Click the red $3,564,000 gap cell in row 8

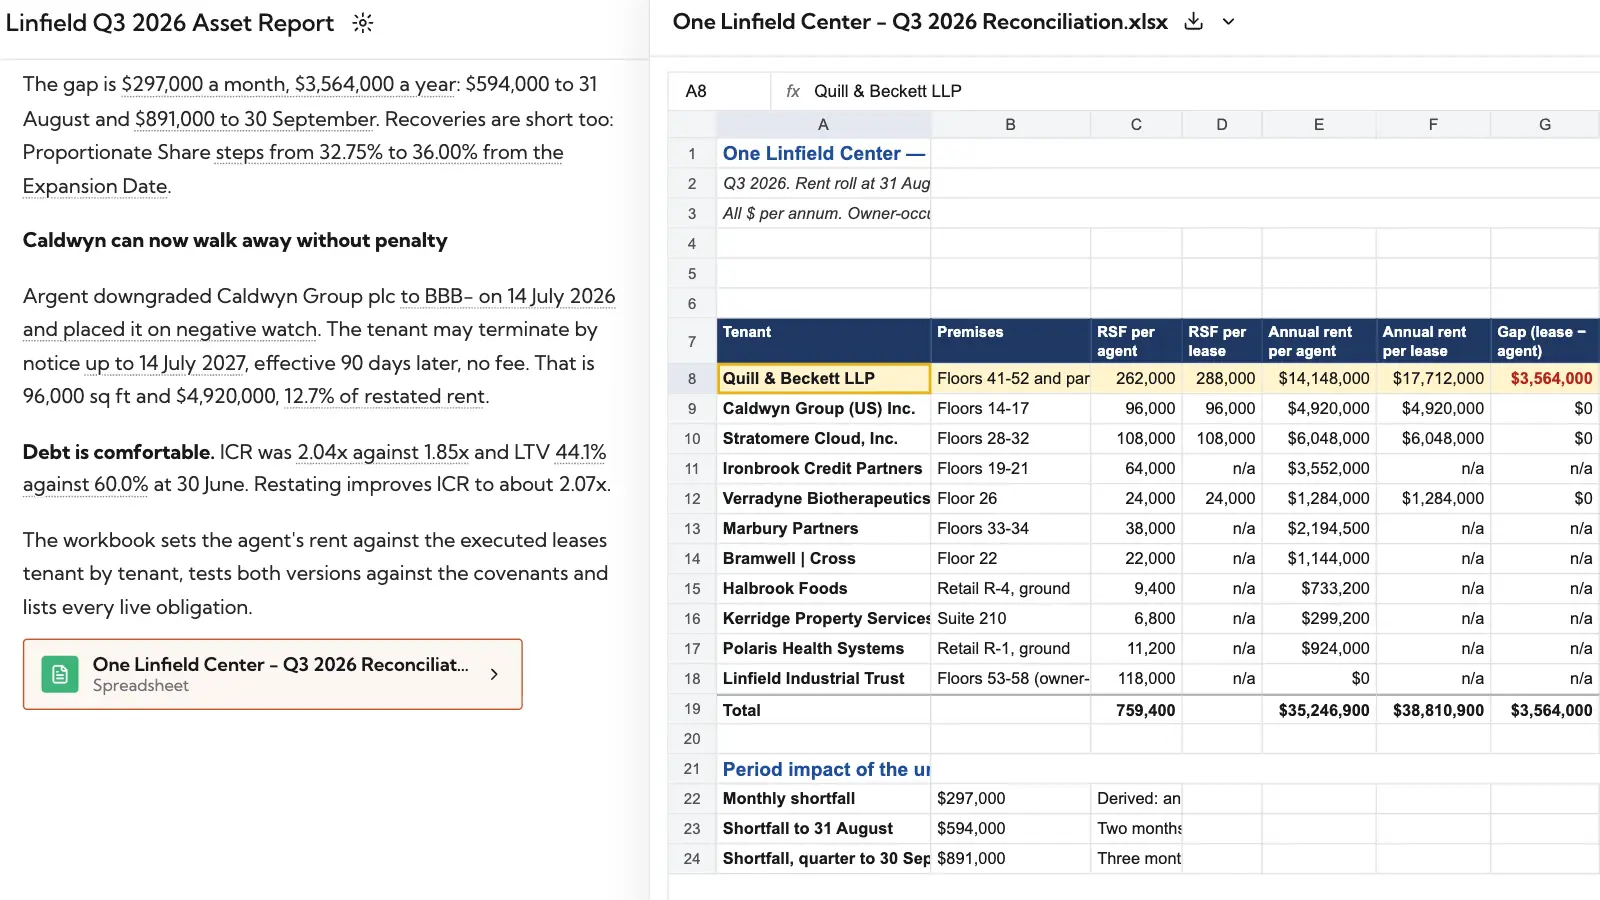[x=1545, y=379]
